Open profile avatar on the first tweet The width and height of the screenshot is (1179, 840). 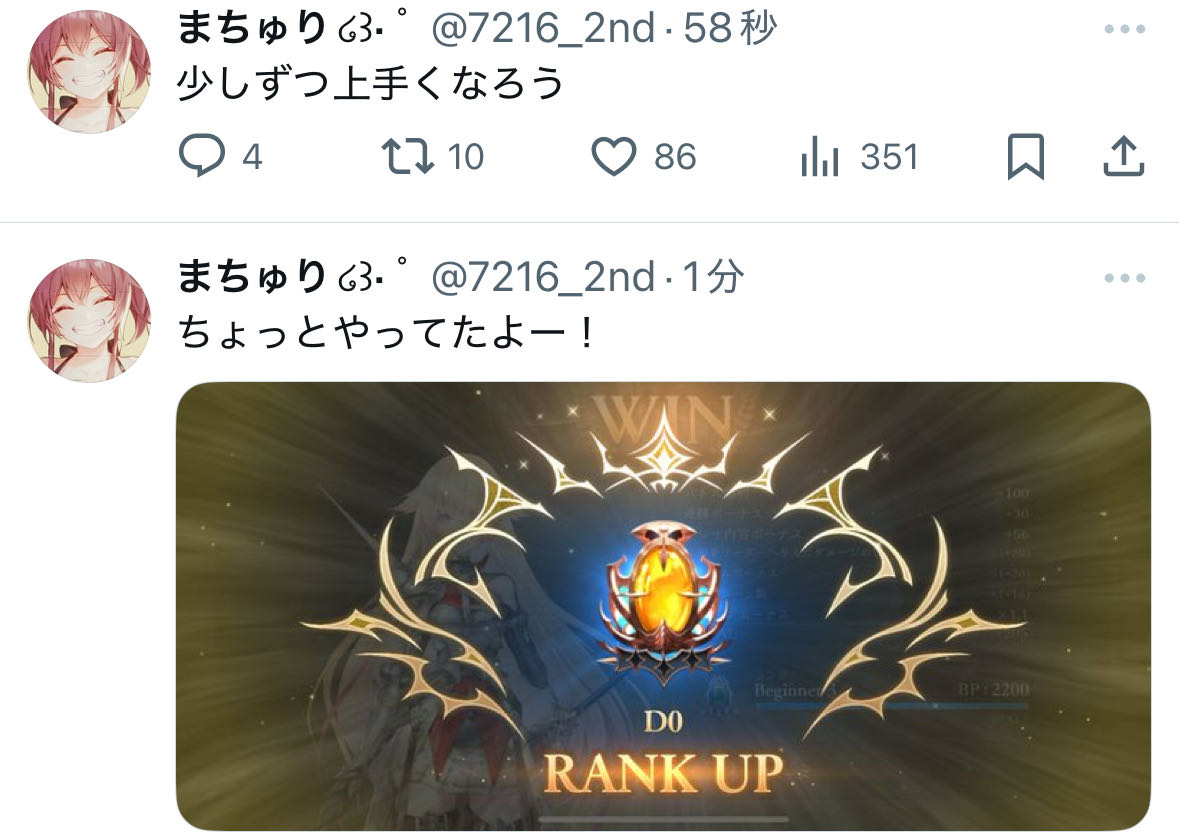[89, 71]
